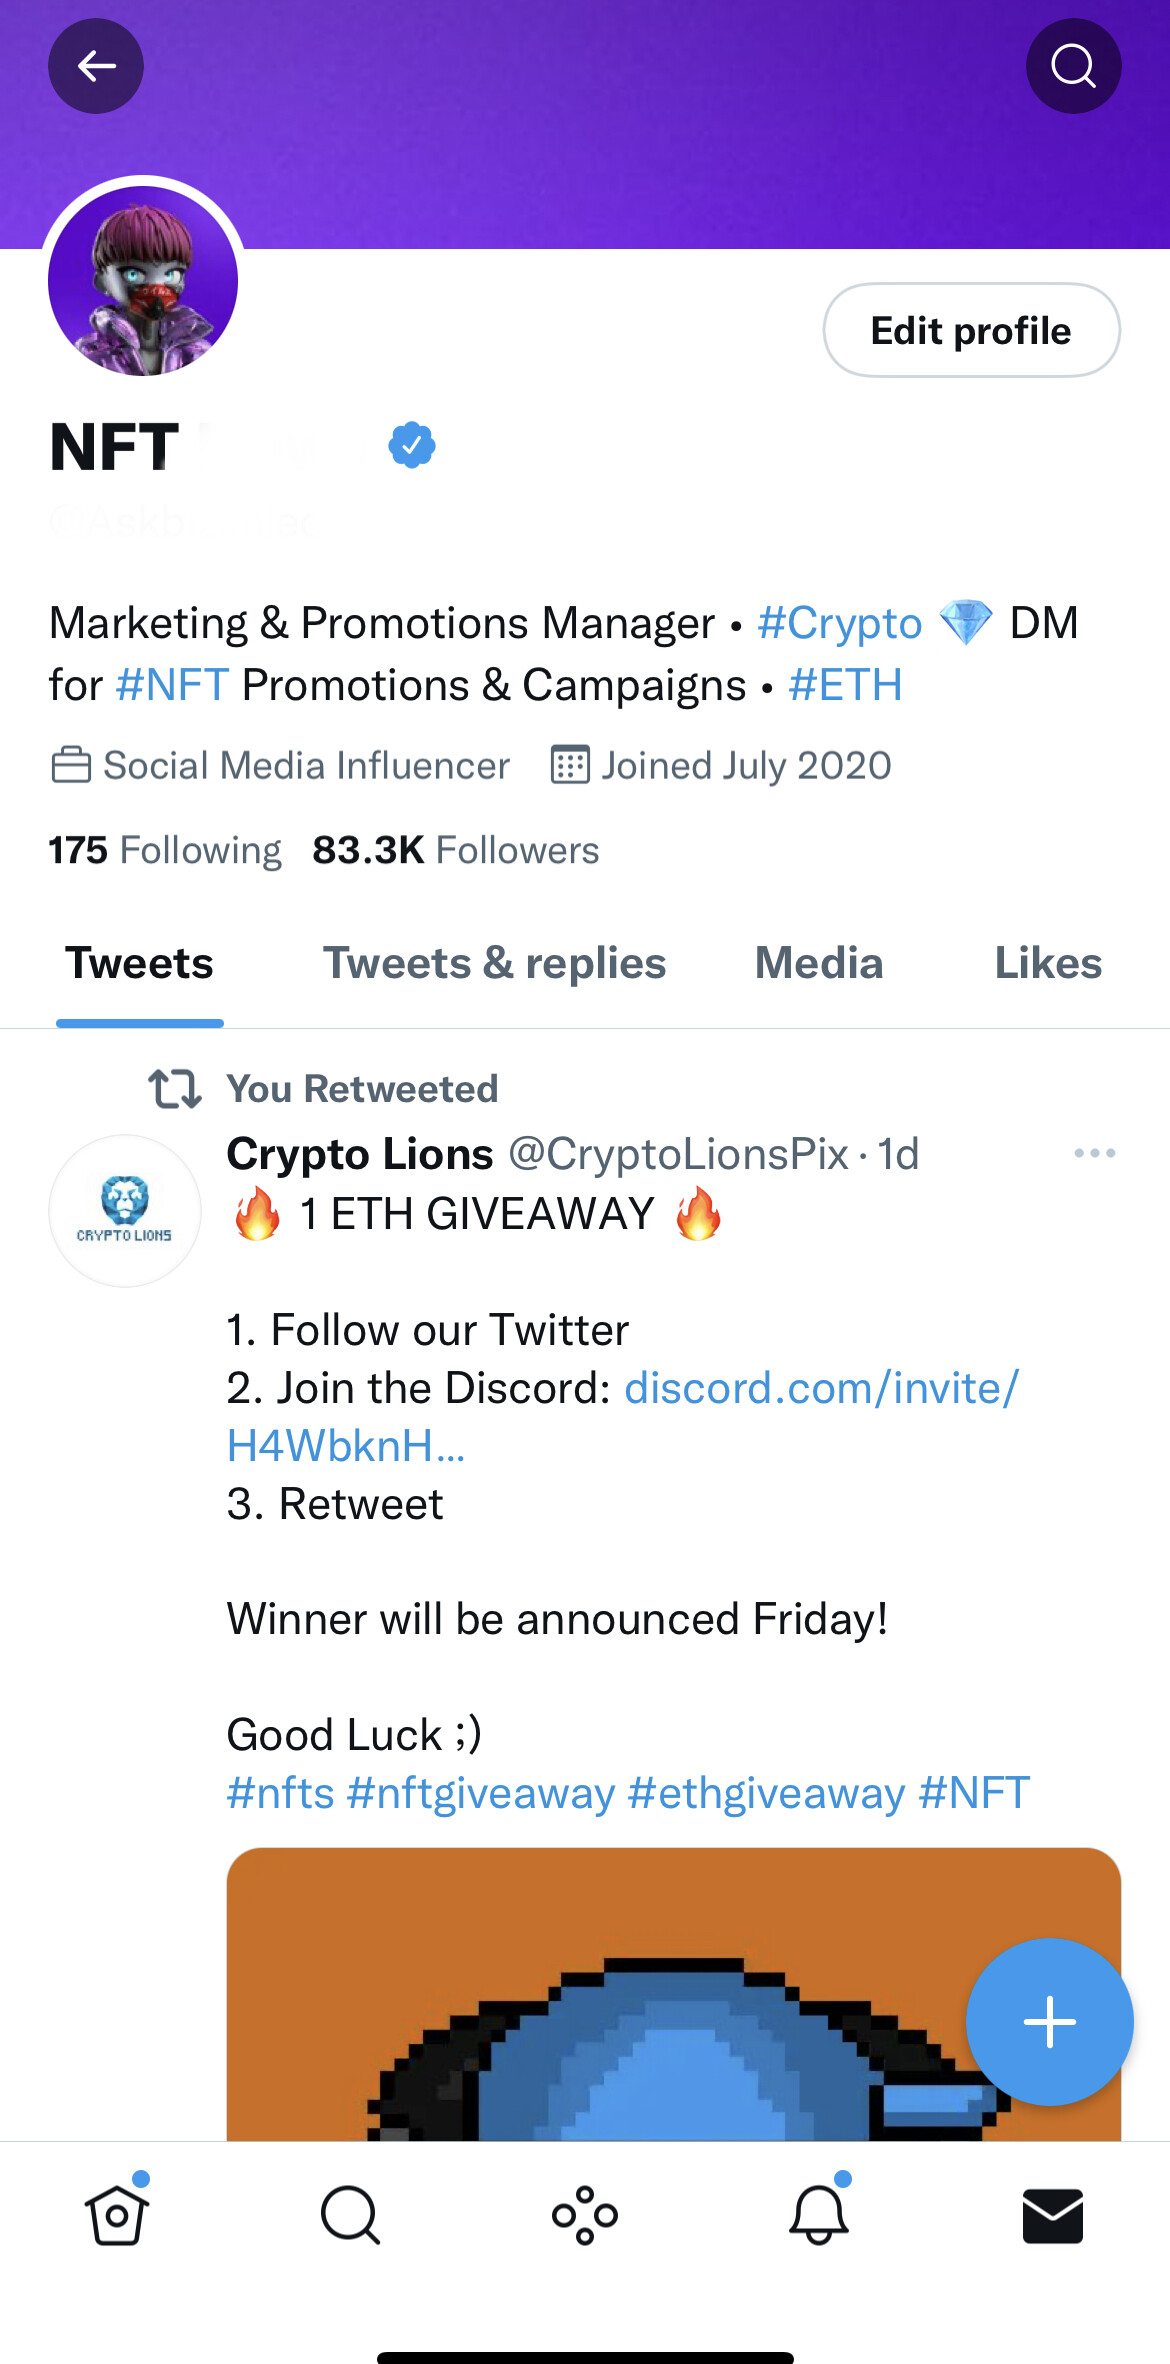Open the Communities icon in bottom bar
Screen dimensions: 1170x2364
click(x=585, y=2213)
